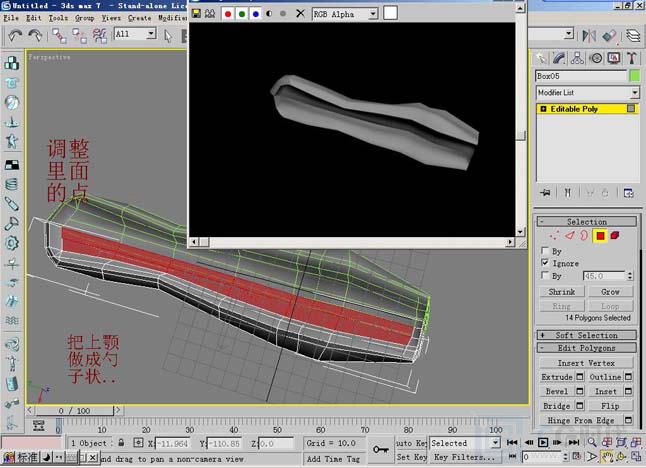Screen dimensions: 646x468
Task: Click the Flip button
Action: 610,406
